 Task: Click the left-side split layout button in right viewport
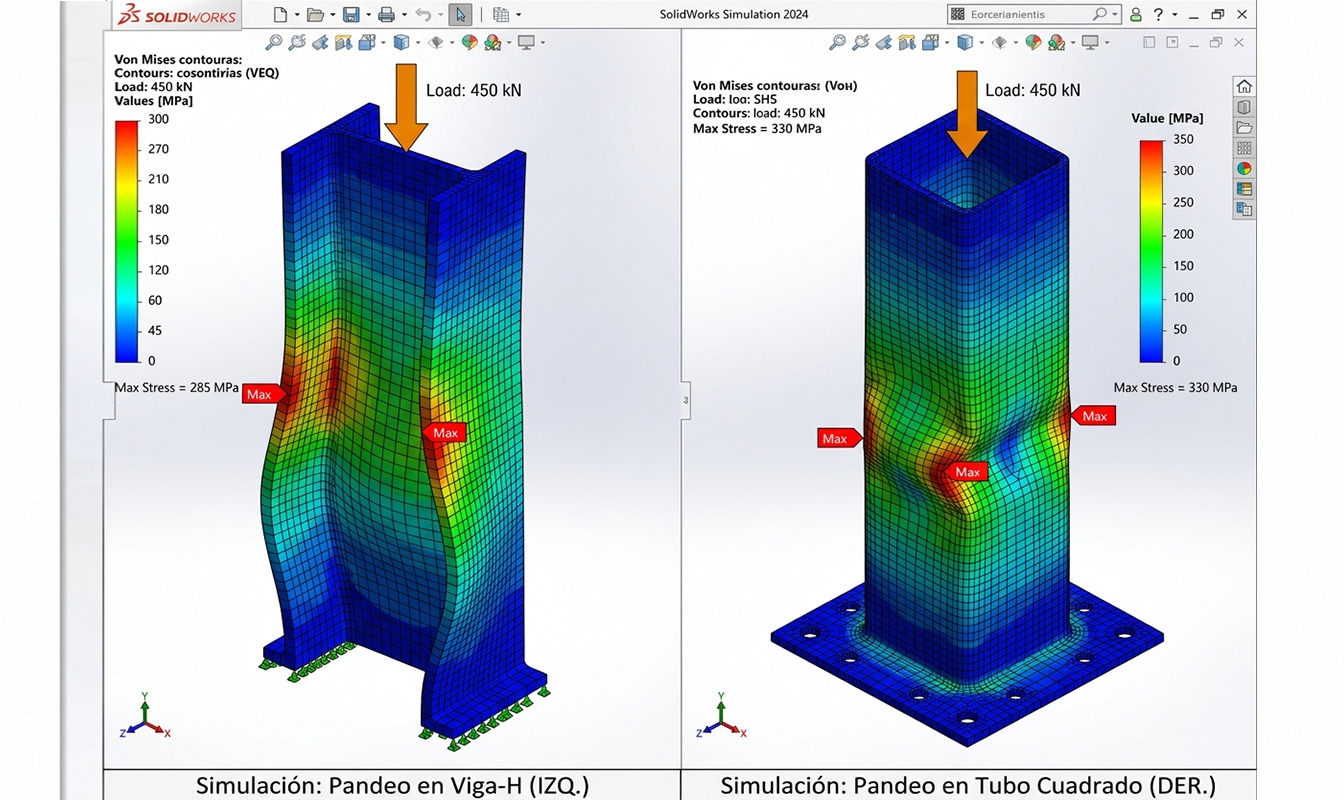click(x=1149, y=42)
